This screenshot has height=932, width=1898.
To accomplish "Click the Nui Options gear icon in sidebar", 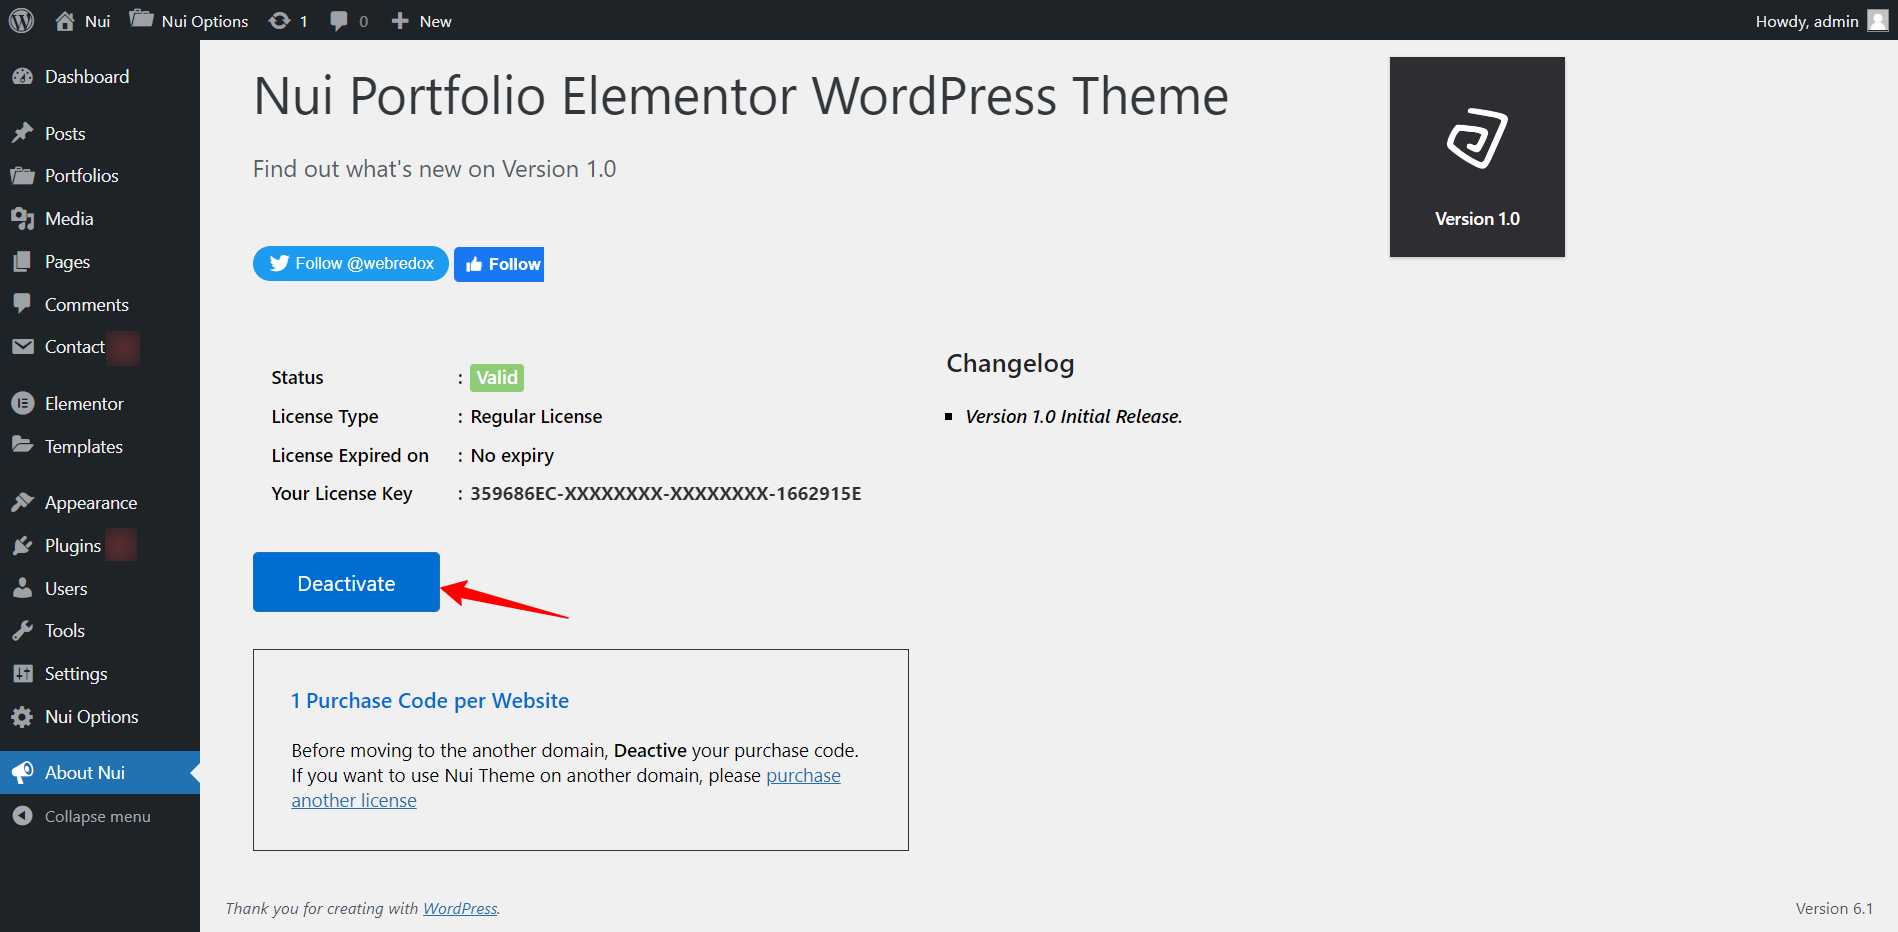I will point(22,717).
